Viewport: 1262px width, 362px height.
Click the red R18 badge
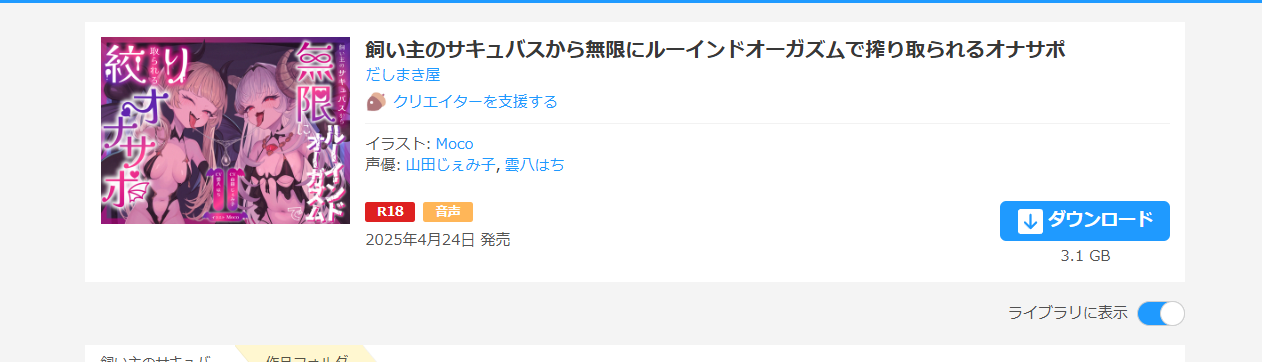click(x=390, y=211)
